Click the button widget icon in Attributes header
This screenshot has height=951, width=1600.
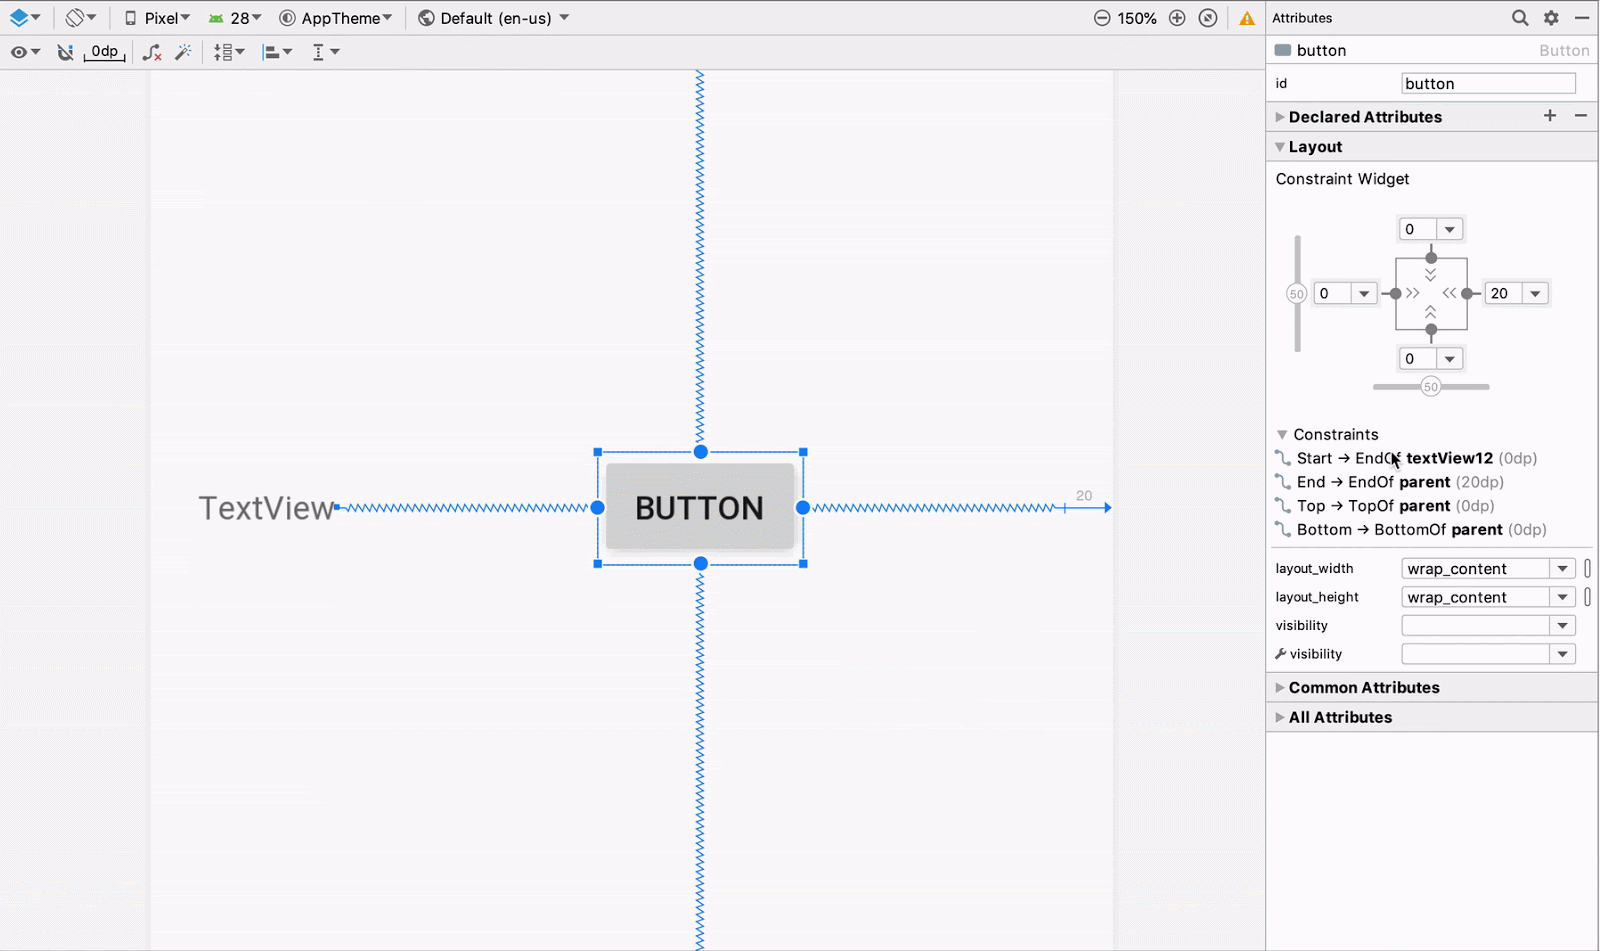[1283, 50]
